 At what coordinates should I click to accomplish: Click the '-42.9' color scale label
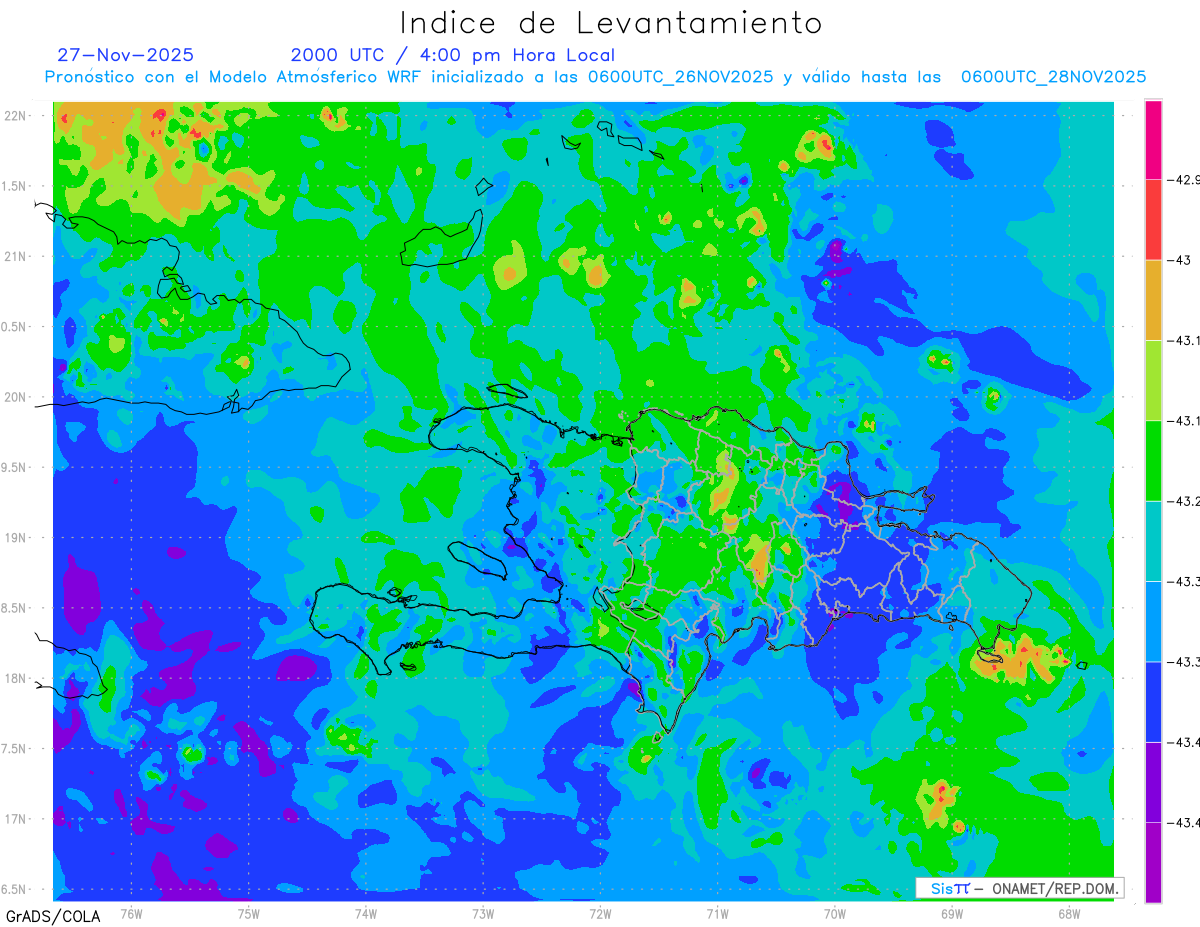1184,180
